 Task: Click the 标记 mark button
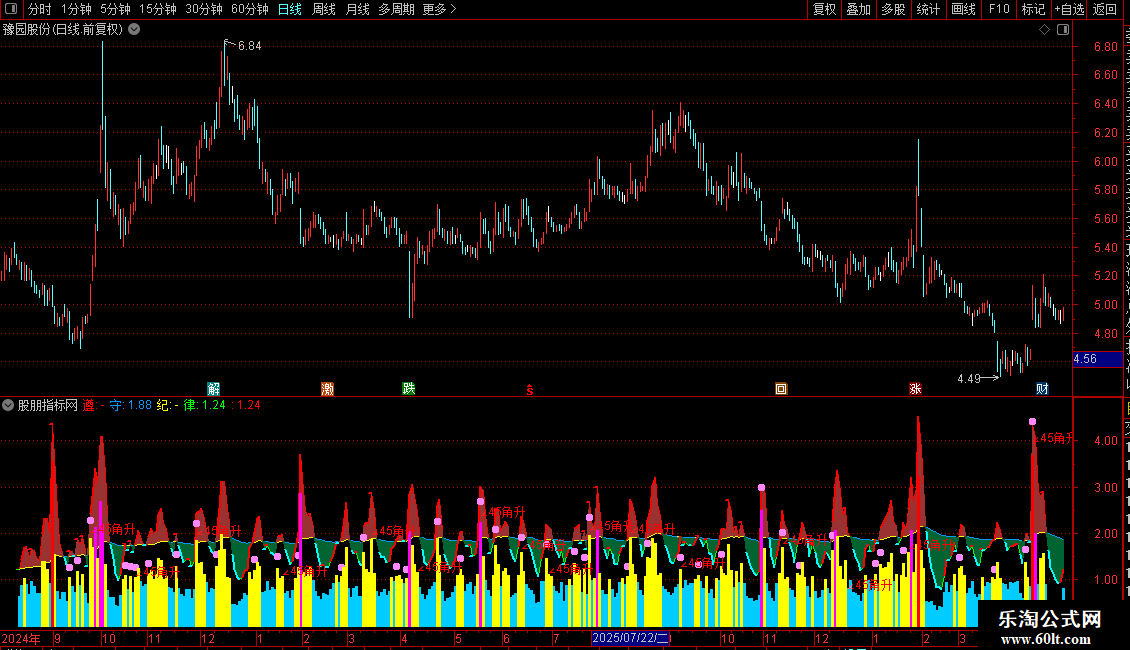pos(1033,9)
